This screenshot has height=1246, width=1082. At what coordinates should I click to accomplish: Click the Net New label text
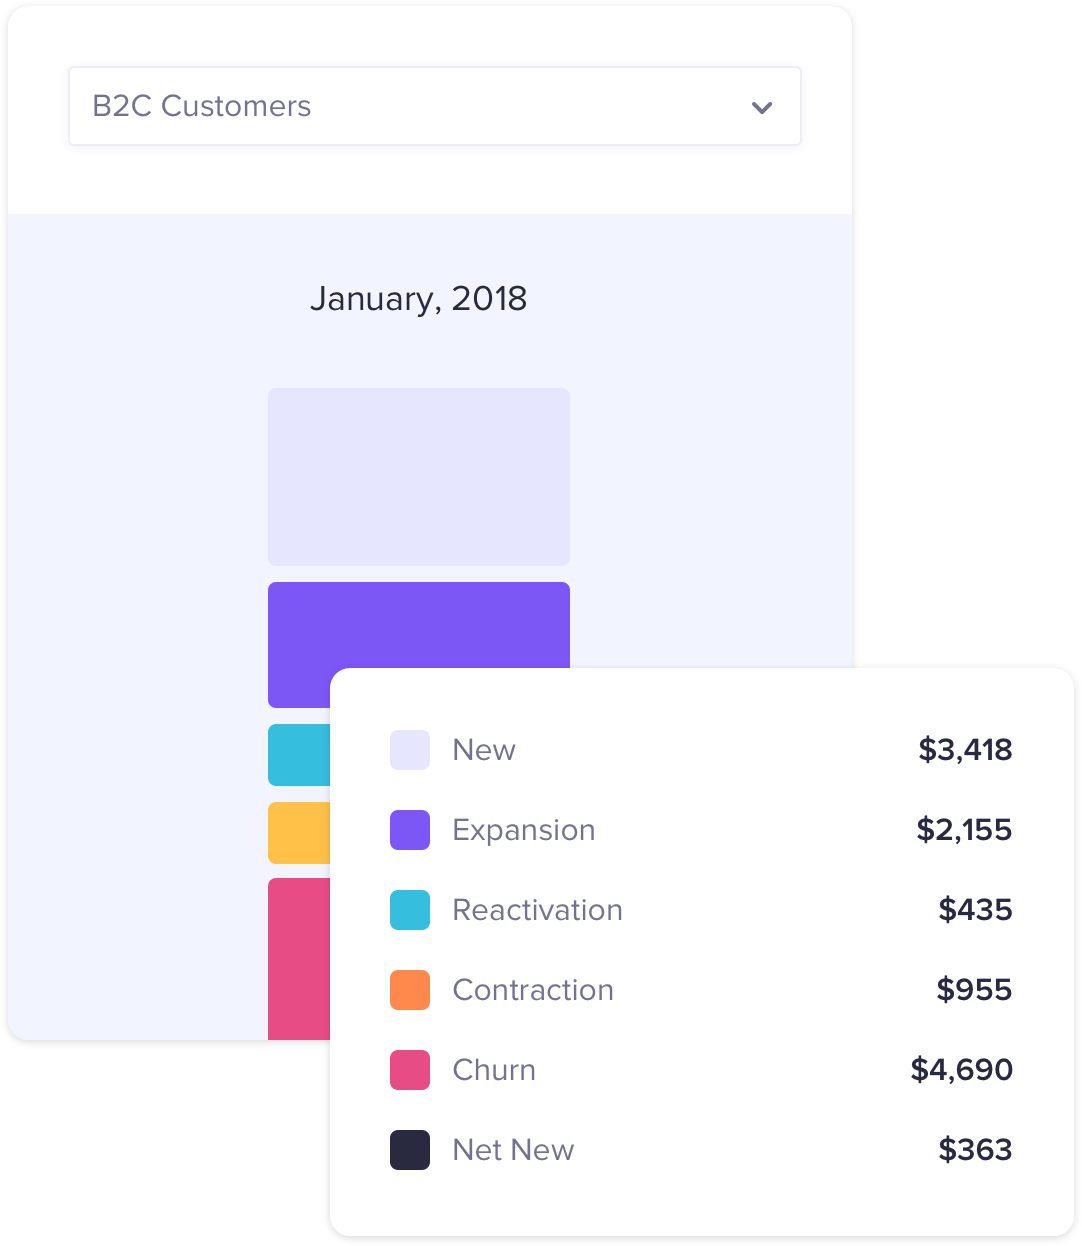(x=514, y=1150)
